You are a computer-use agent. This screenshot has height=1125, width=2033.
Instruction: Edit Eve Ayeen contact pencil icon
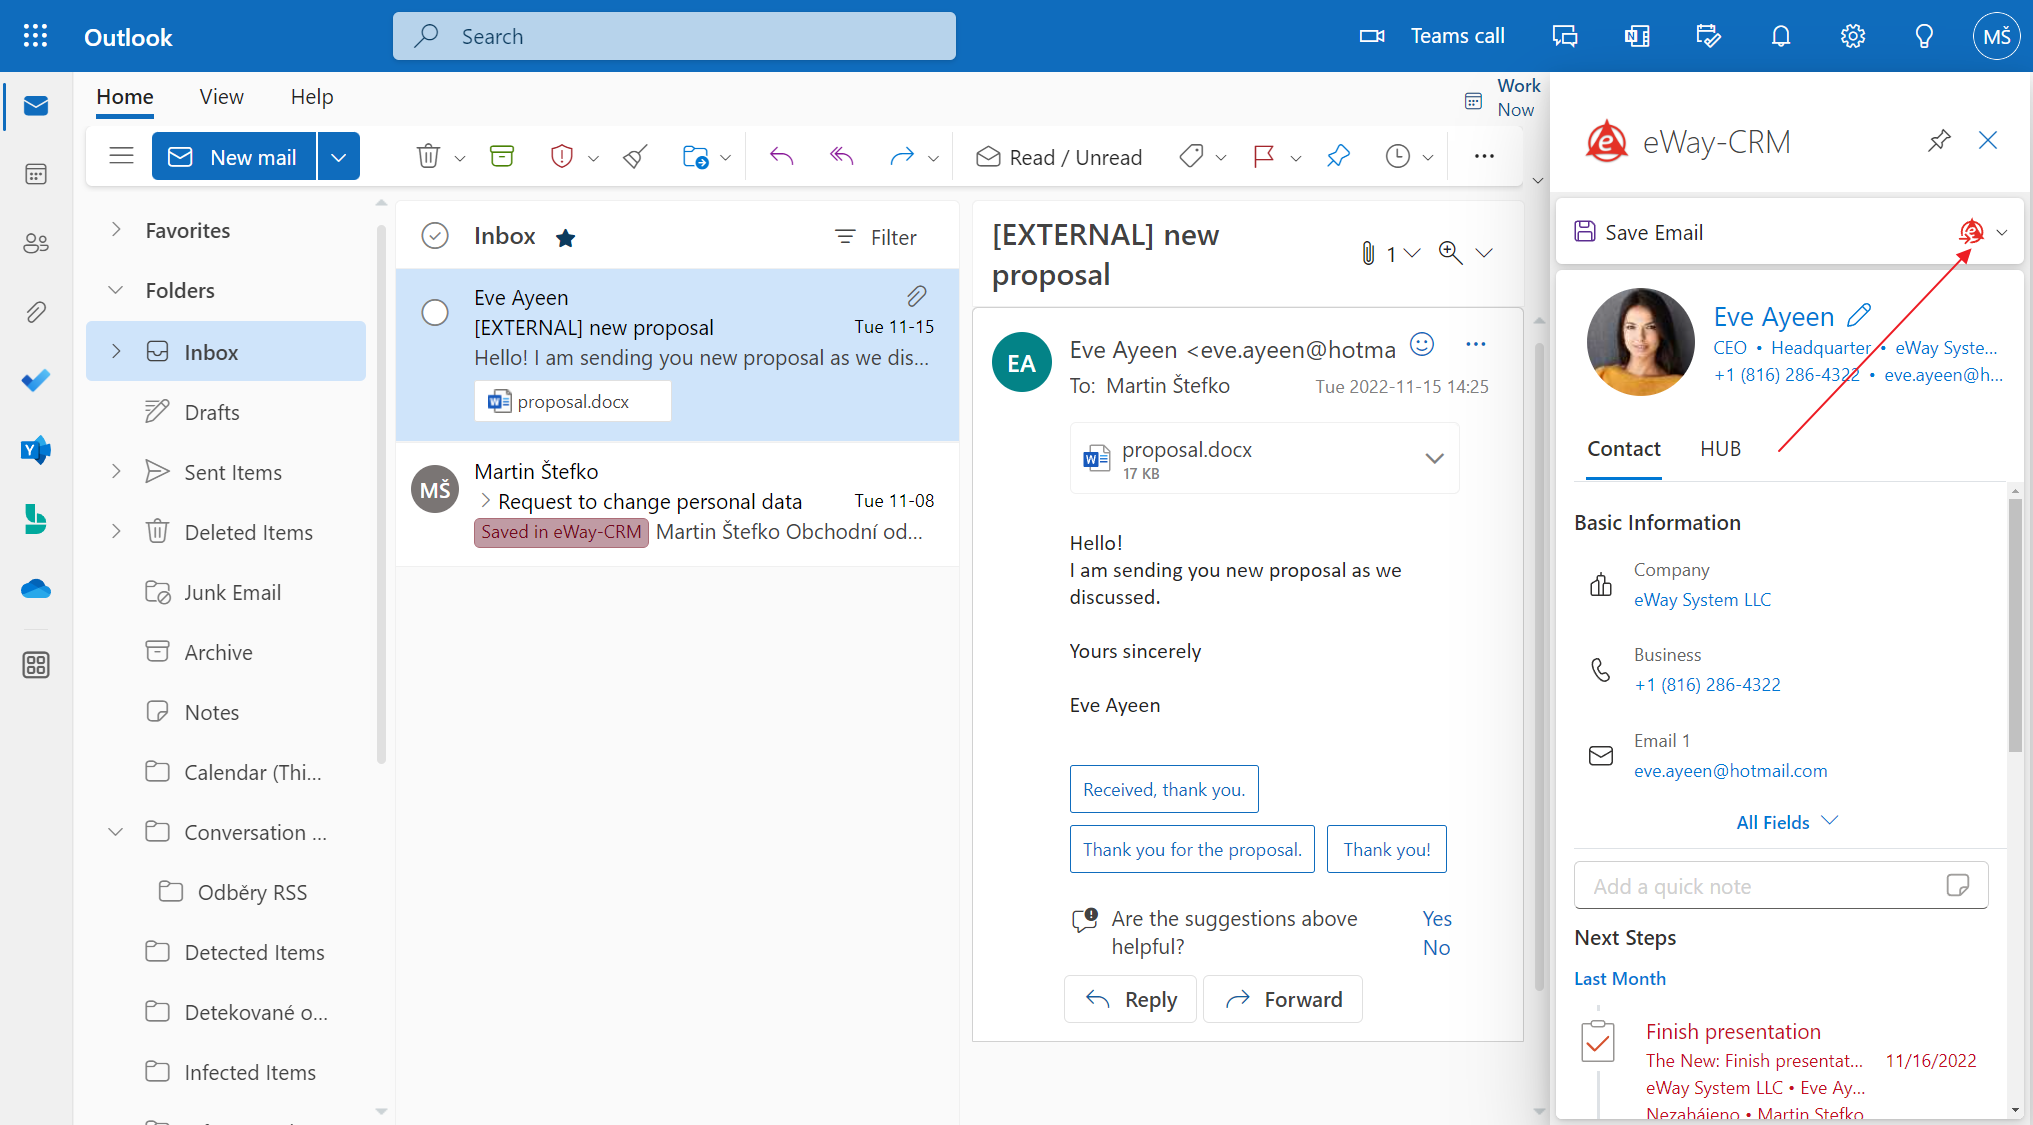tap(1859, 315)
